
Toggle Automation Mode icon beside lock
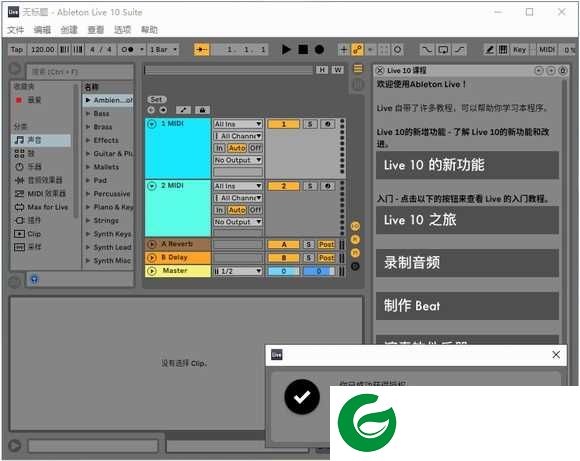pyautogui.click(x=183, y=110)
